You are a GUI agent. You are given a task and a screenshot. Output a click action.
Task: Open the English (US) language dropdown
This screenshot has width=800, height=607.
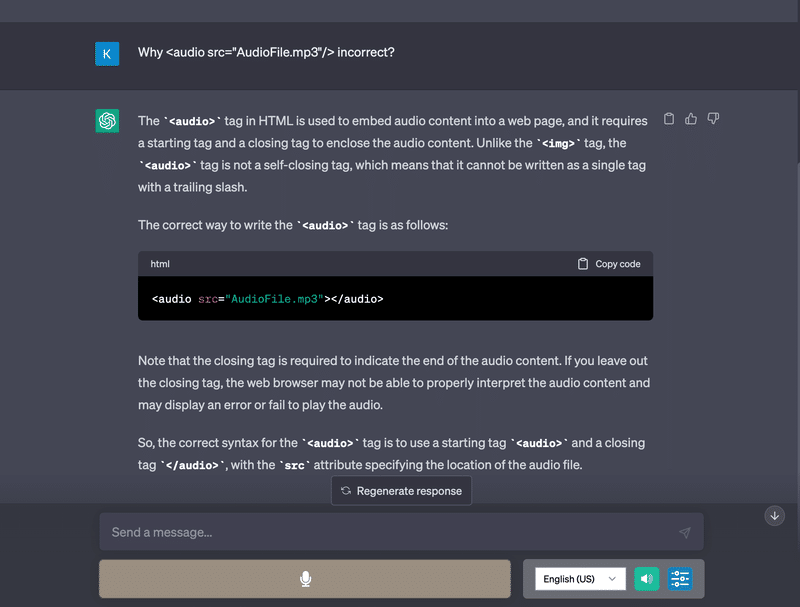[581, 579]
